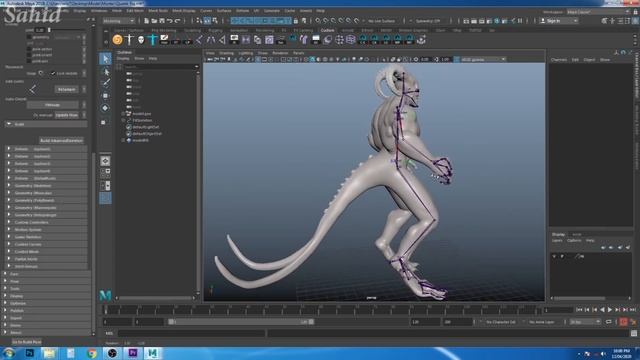Viewport: 640px width, 360px height.
Task: Expand the Face section
Action: [x=47, y=274]
